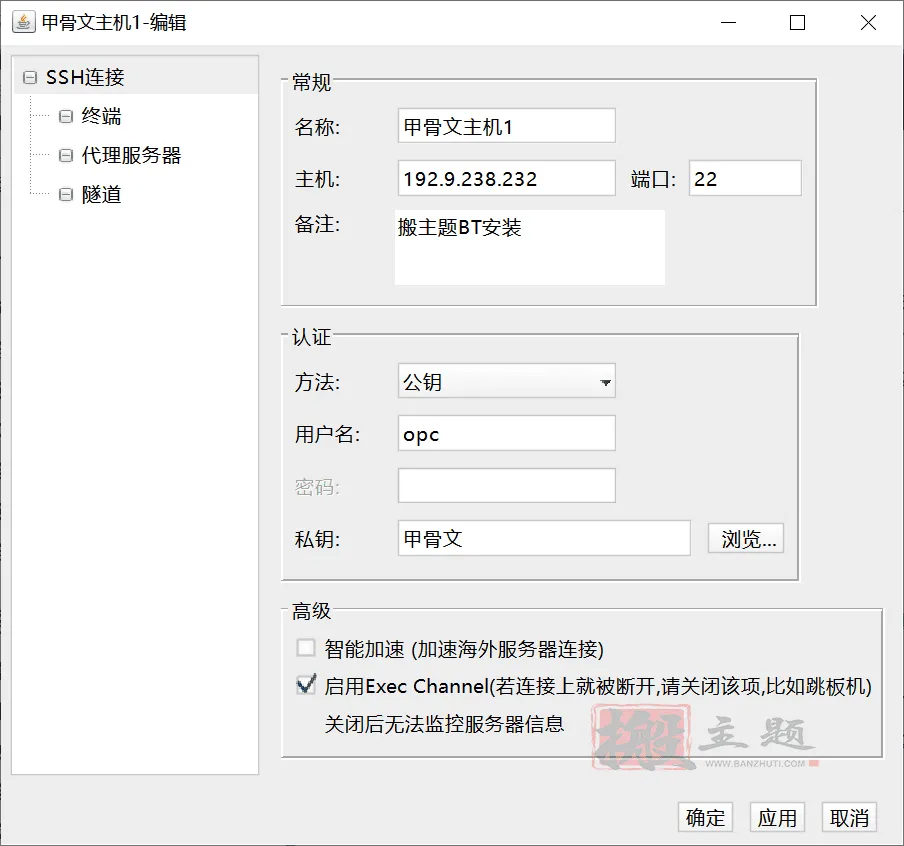
Task: Enable the 智能加速 checkbox
Action: point(306,648)
